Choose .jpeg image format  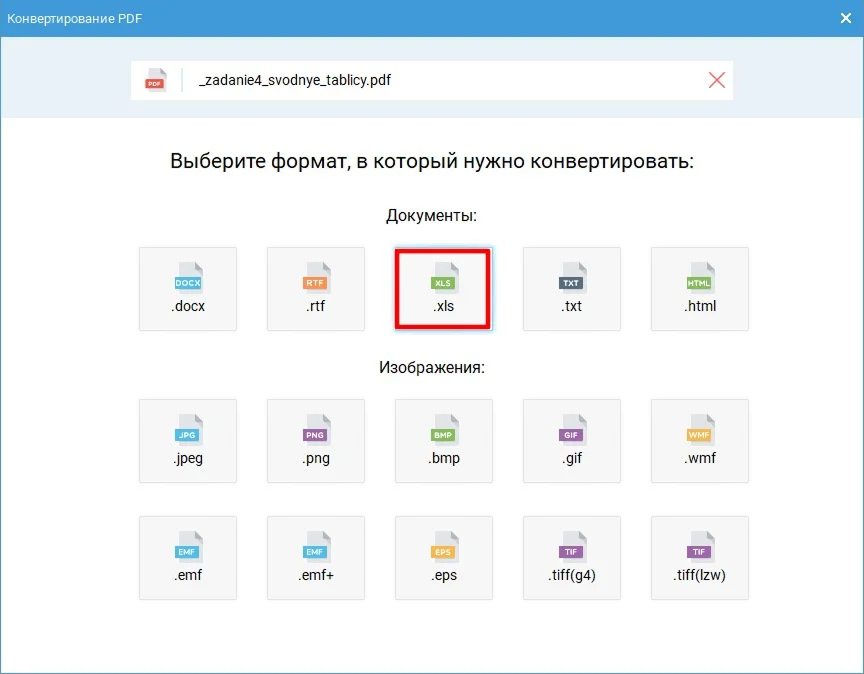coord(188,441)
